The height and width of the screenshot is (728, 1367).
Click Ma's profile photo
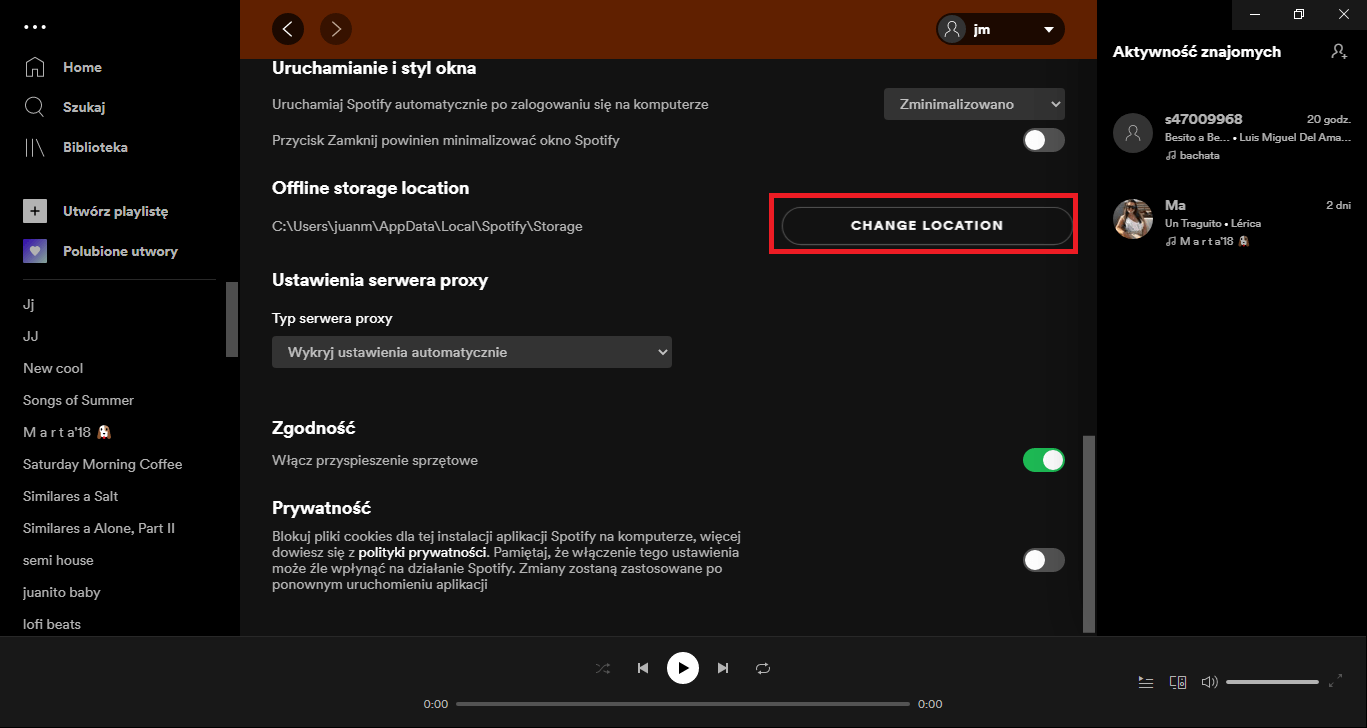click(1133, 218)
